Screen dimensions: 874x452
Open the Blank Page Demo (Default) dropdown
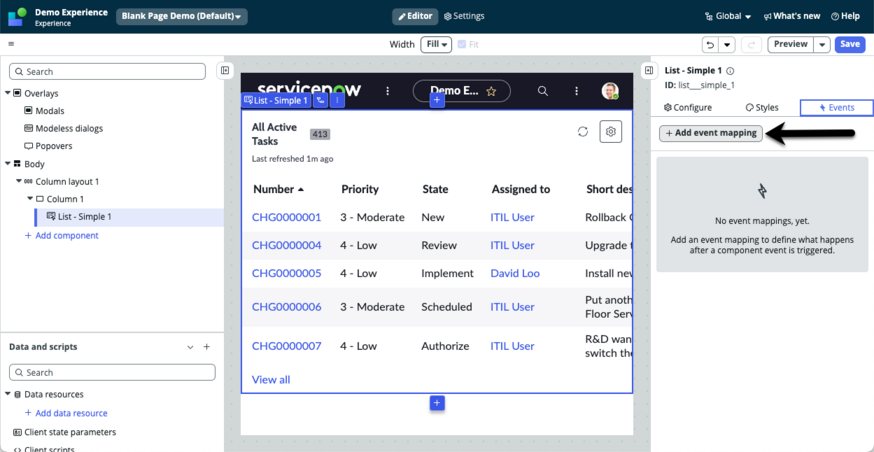181,17
